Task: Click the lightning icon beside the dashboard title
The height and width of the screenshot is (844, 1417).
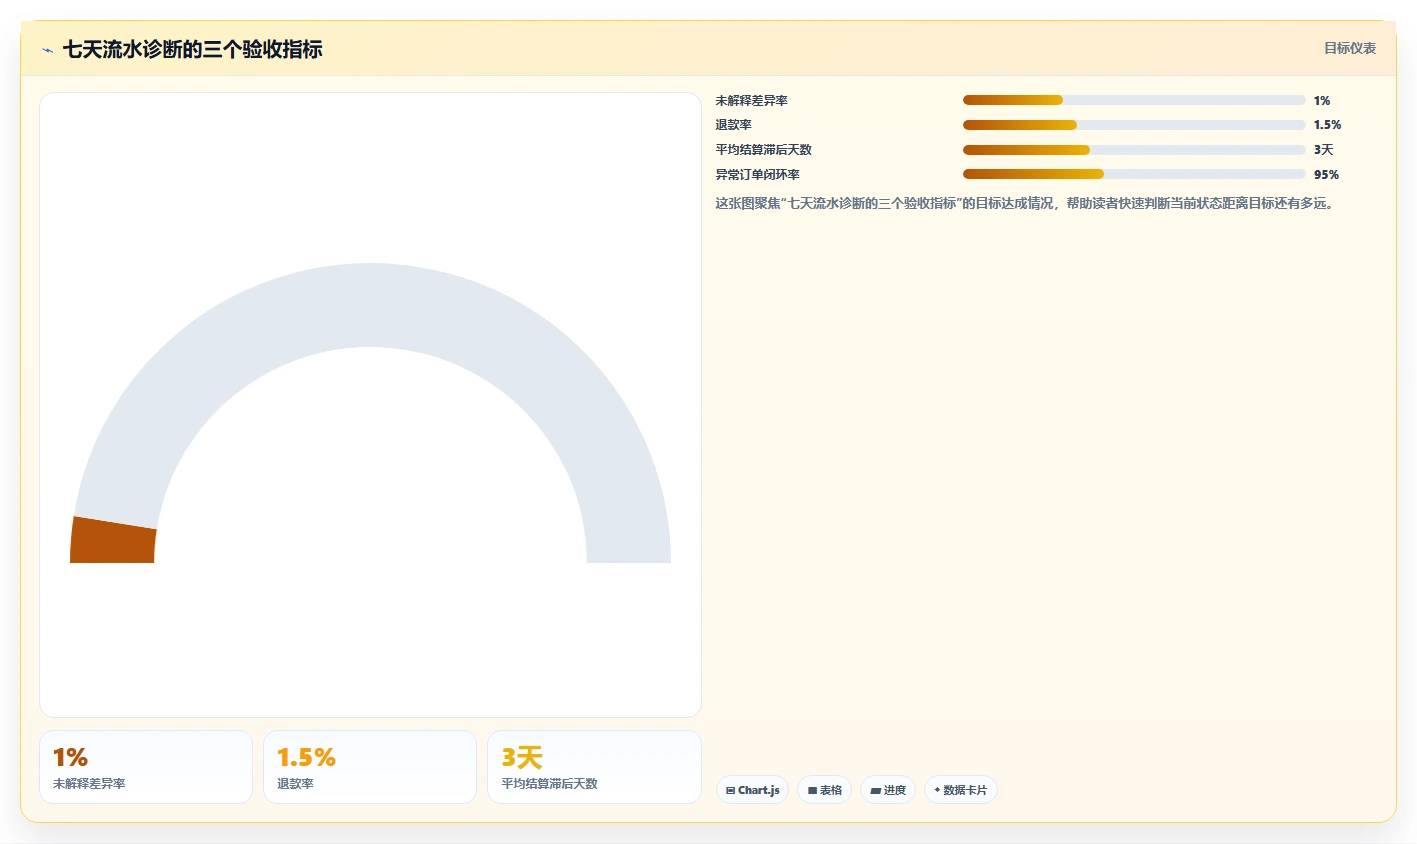Action: click(x=47, y=50)
